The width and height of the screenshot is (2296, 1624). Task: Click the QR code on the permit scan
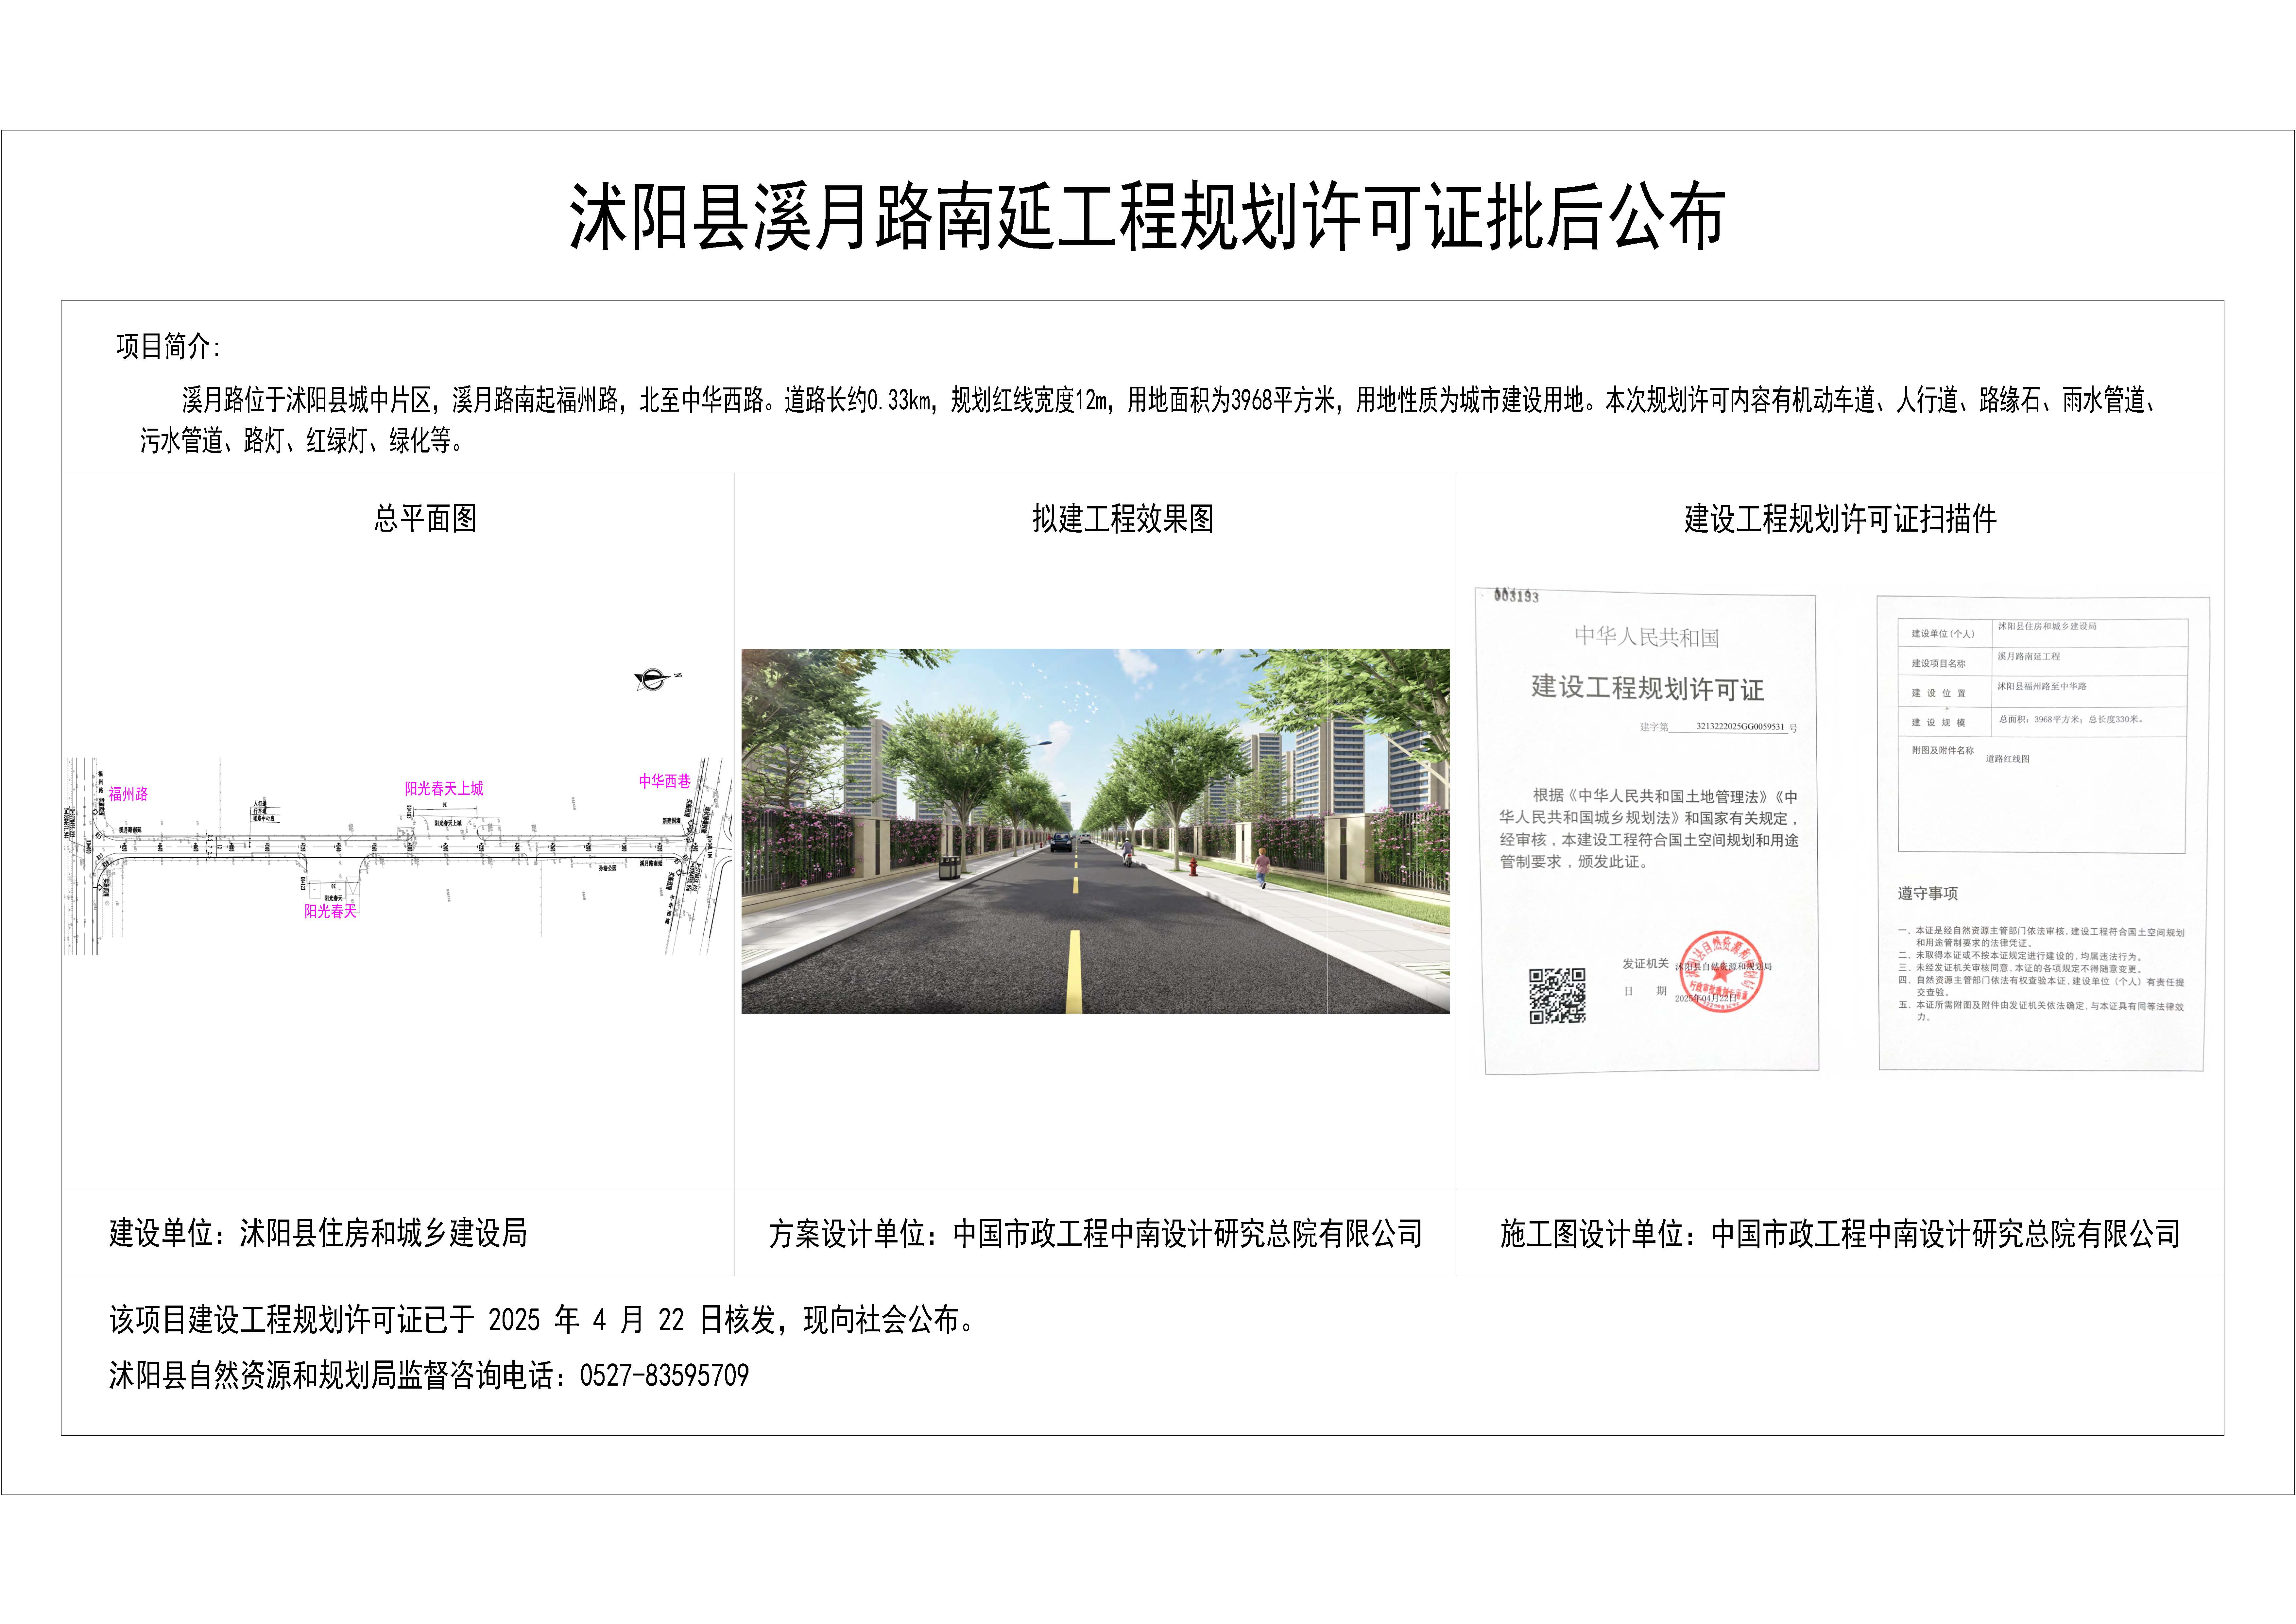click(x=1557, y=996)
